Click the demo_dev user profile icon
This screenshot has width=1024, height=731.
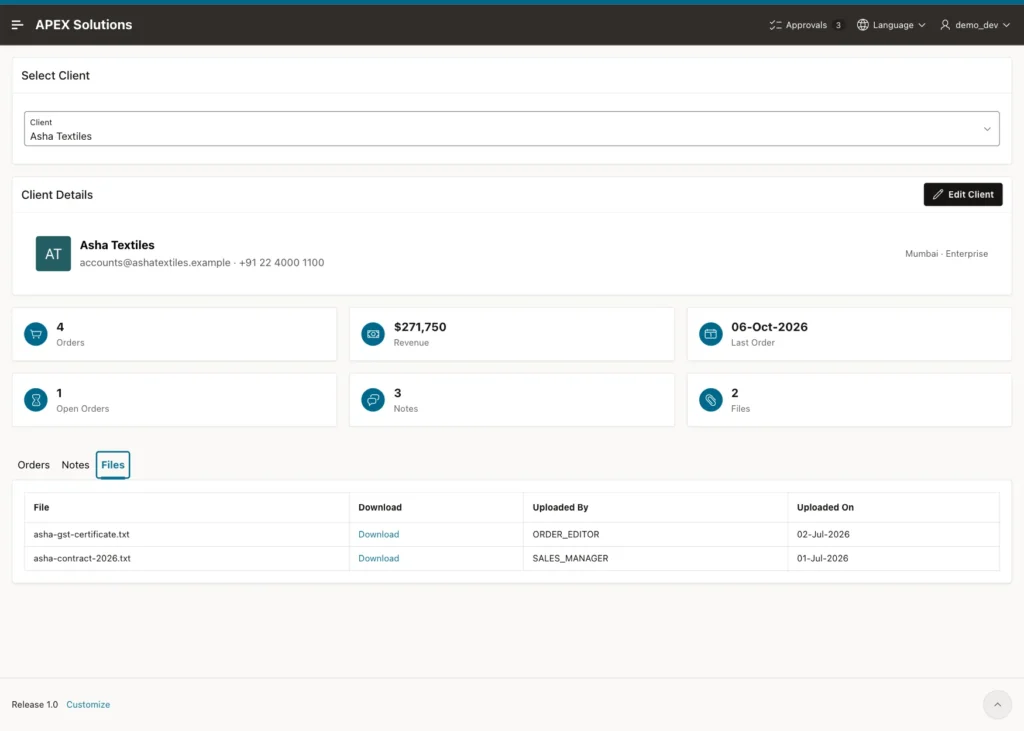[945, 25]
